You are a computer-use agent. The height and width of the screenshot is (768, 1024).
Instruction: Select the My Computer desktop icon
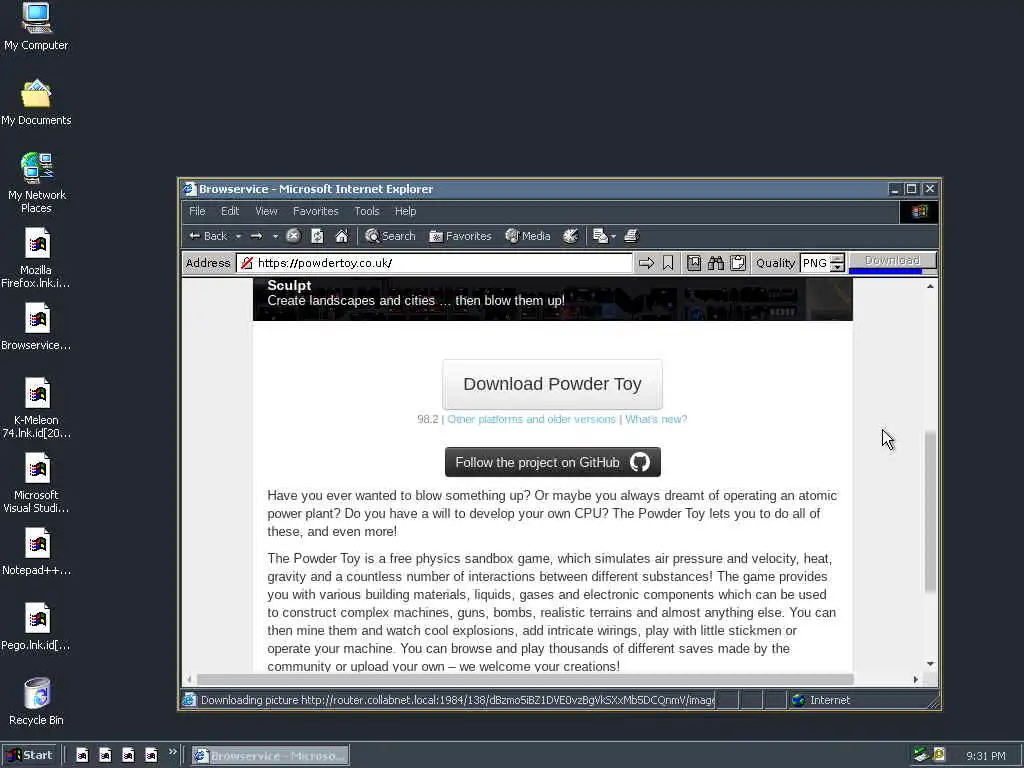(36, 27)
